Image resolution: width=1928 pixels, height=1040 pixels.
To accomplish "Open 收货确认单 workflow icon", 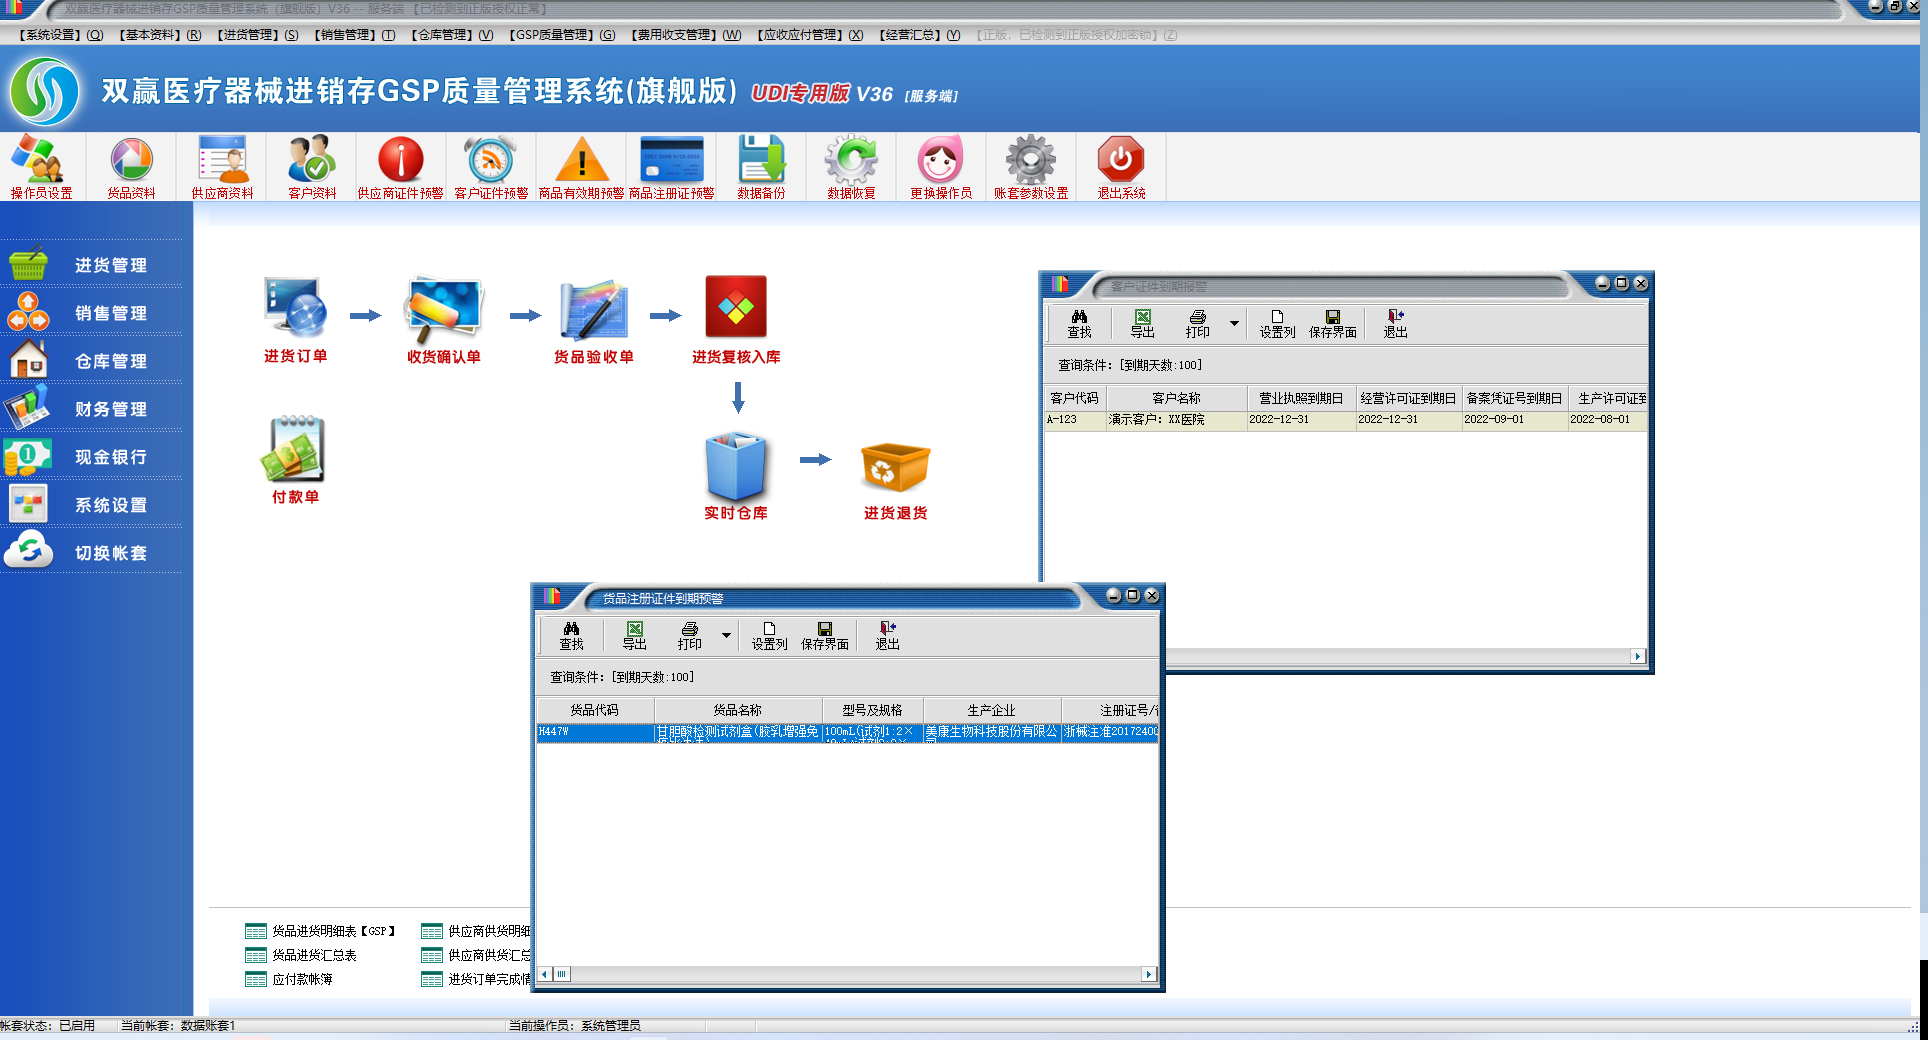I will [444, 320].
